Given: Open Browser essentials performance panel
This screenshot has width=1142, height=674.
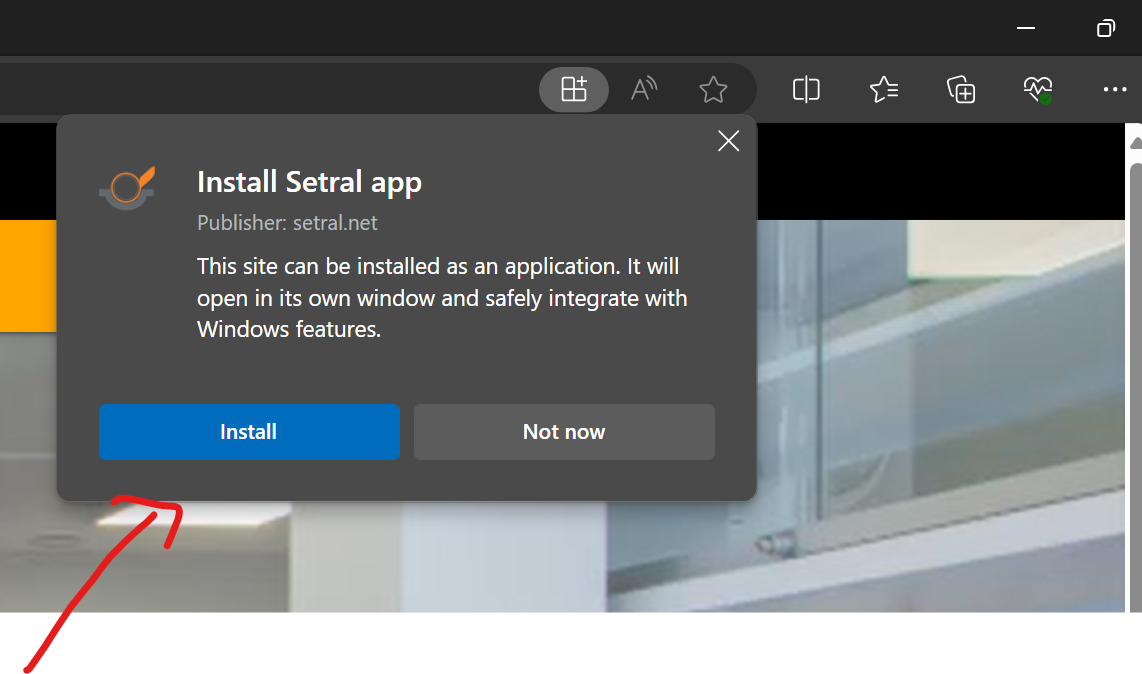Looking at the screenshot, I should (1037, 89).
